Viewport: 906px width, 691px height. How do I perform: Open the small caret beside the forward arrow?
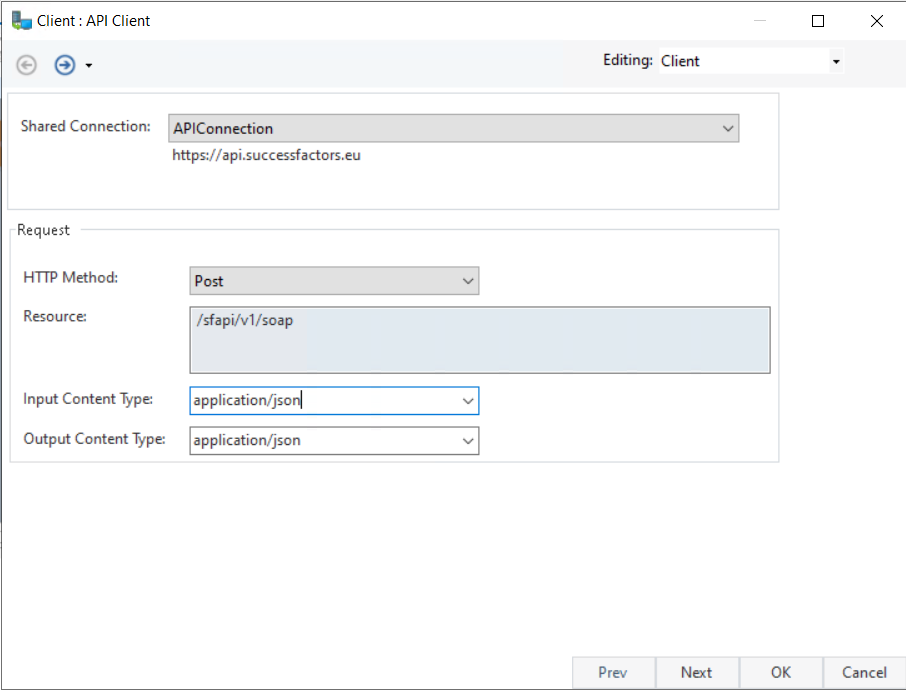pyautogui.click(x=89, y=66)
